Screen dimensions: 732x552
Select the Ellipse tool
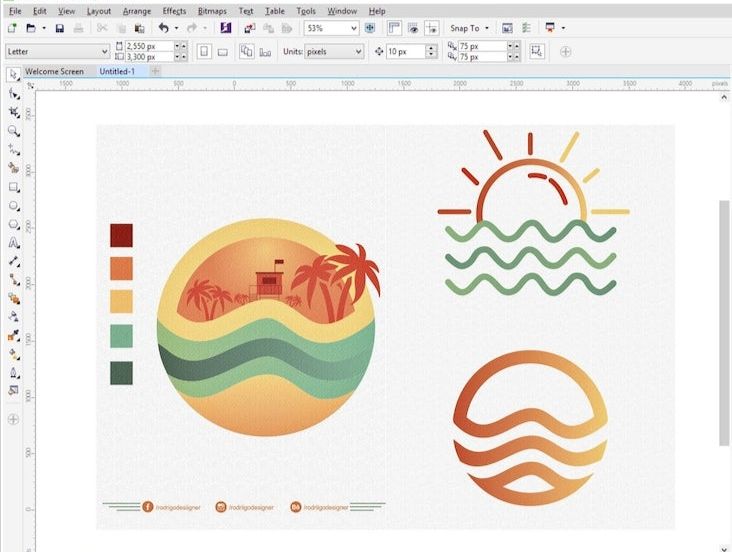[14, 205]
